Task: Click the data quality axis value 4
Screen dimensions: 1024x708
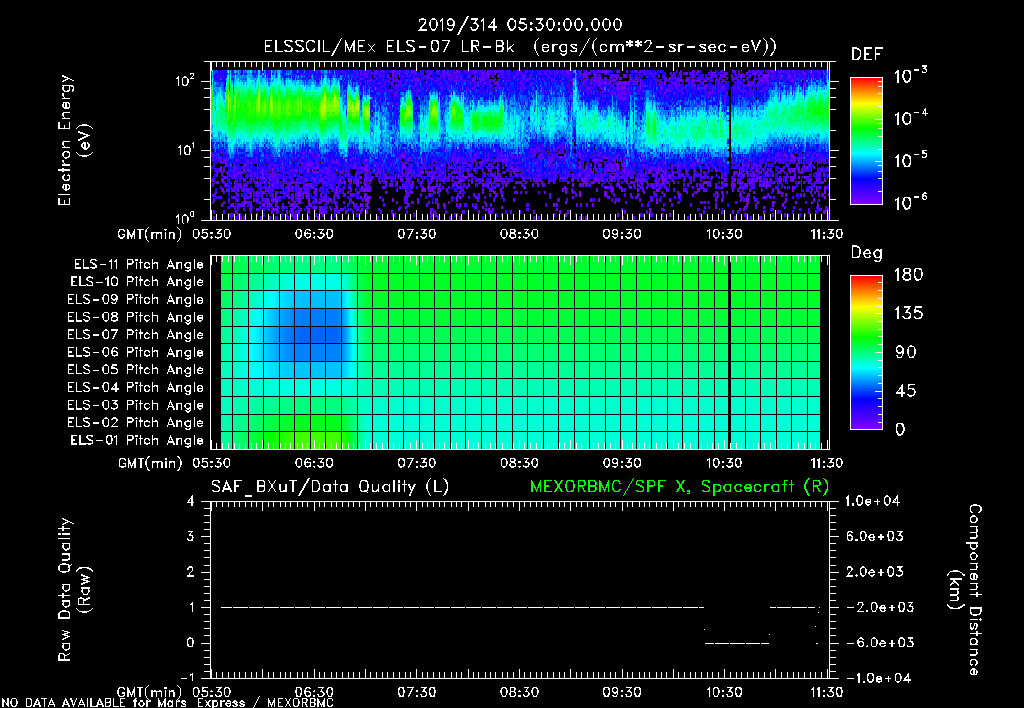Action: point(190,502)
